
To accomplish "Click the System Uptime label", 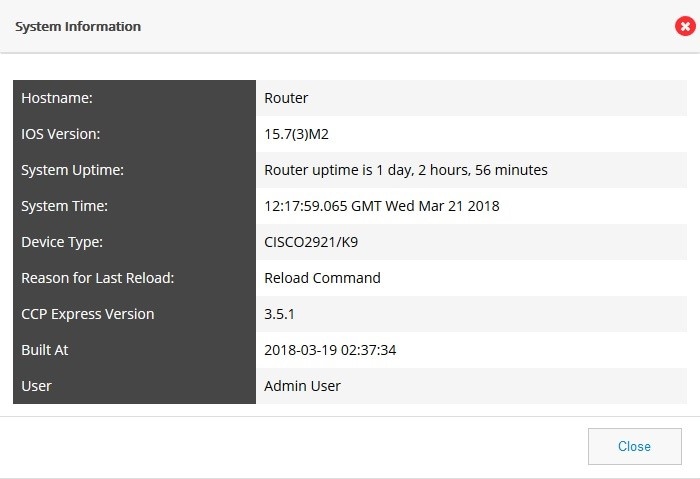I will point(72,170).
